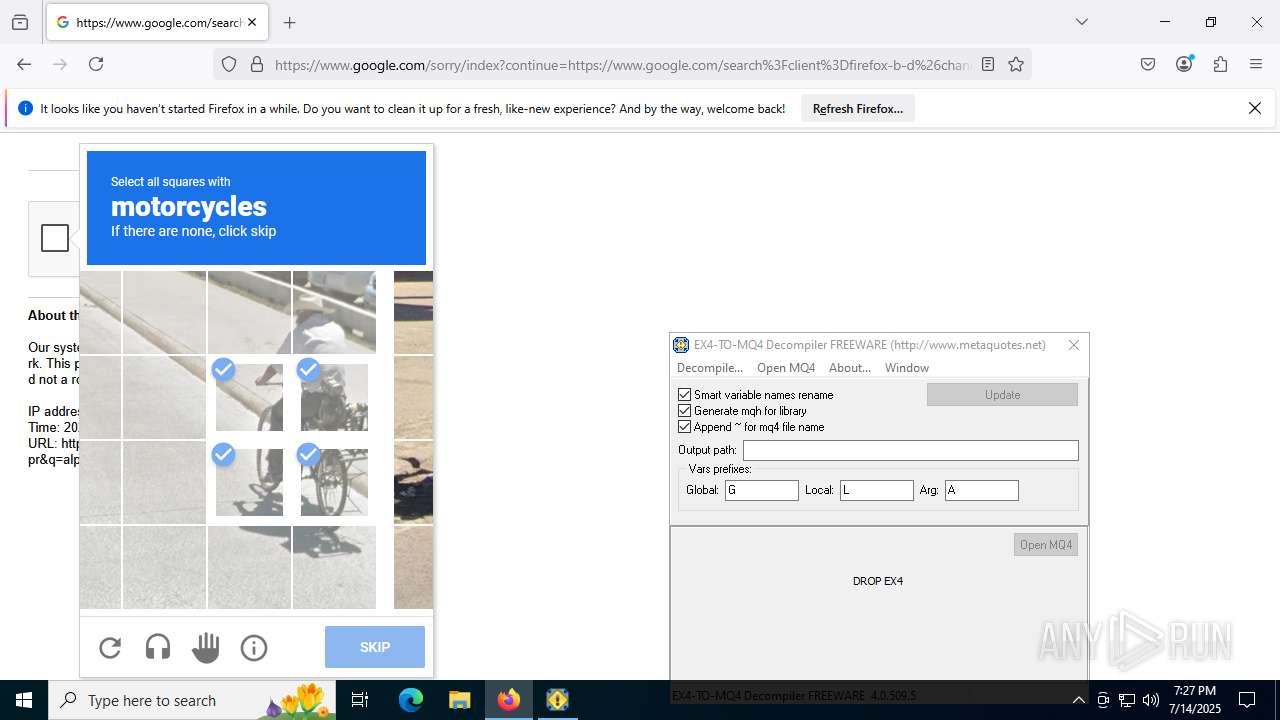Launch Microsoft Edge from taskbar

tap(411, 700)
